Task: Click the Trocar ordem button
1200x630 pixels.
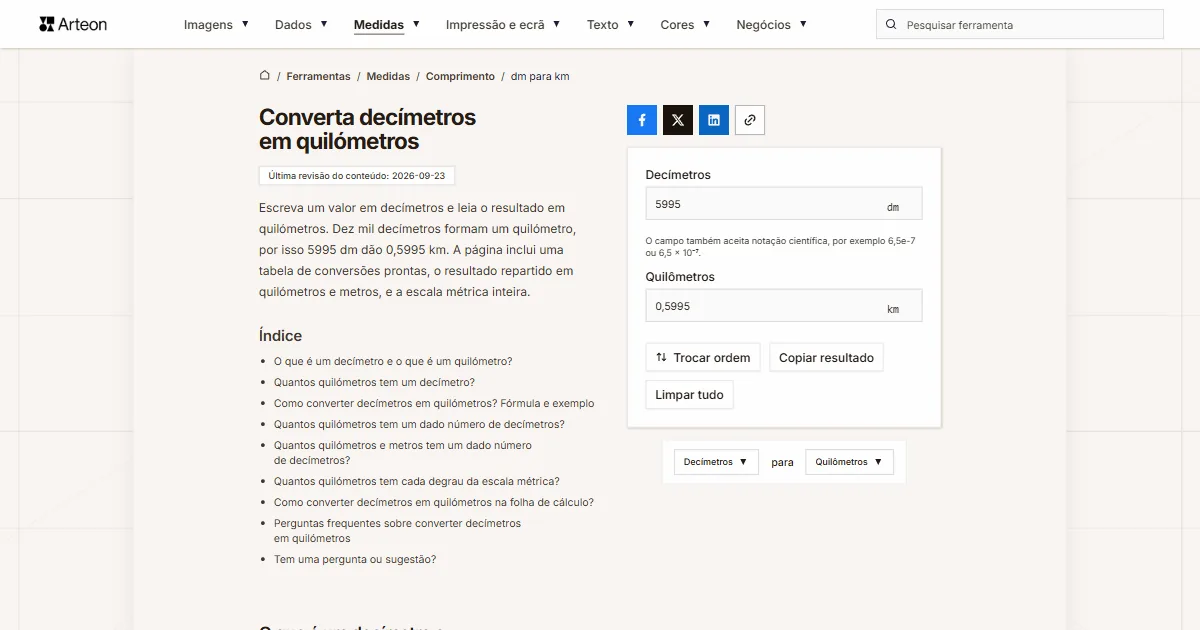Action: 703,358
